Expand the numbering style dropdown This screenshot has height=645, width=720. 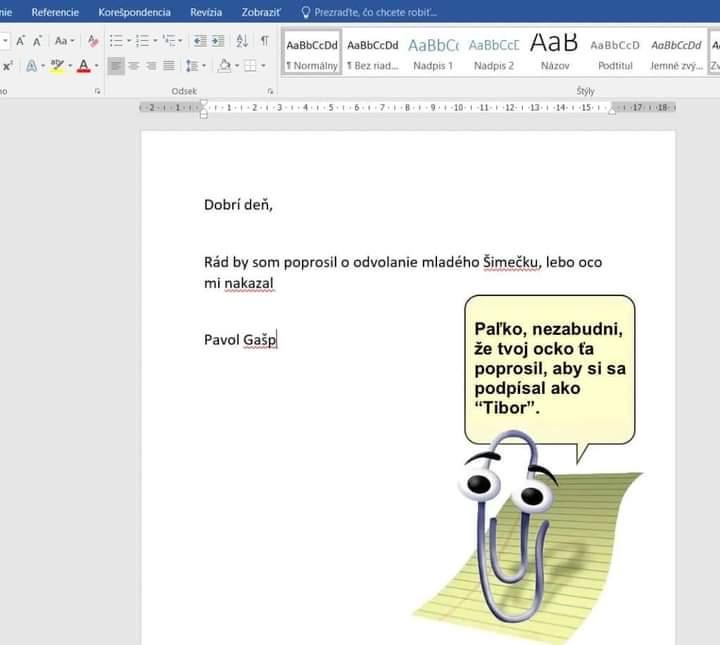click(x=155, y=41)
